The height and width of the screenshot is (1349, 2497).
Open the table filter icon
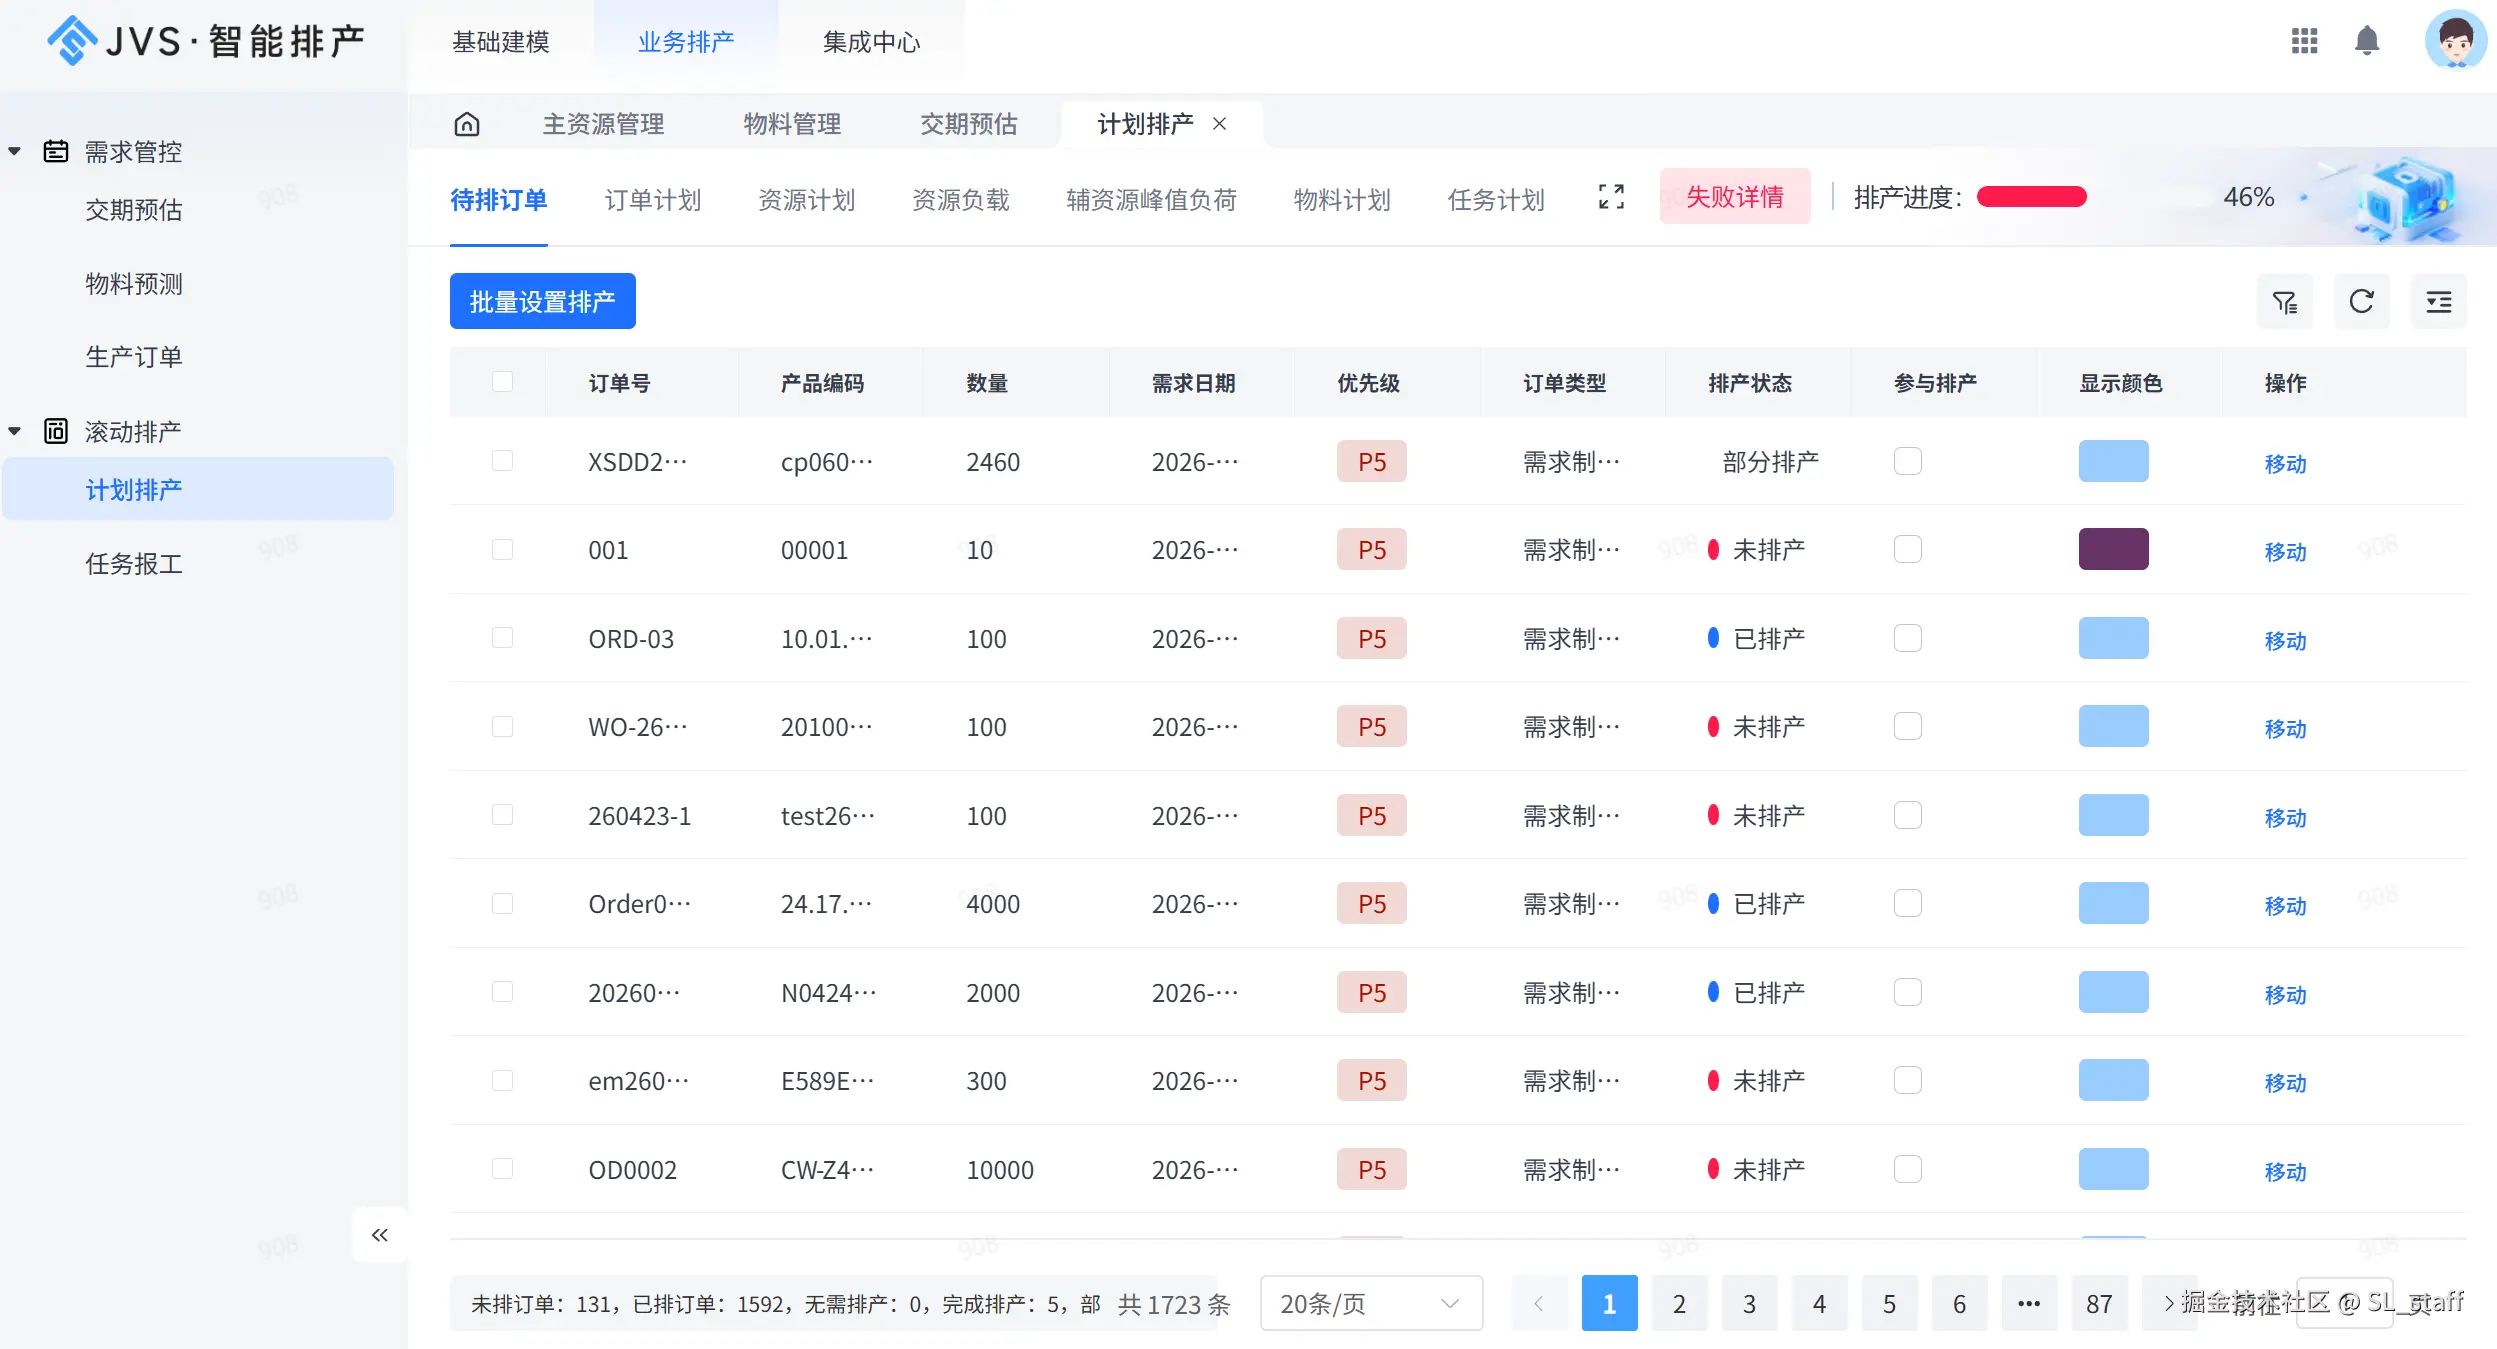[2285, 302]
